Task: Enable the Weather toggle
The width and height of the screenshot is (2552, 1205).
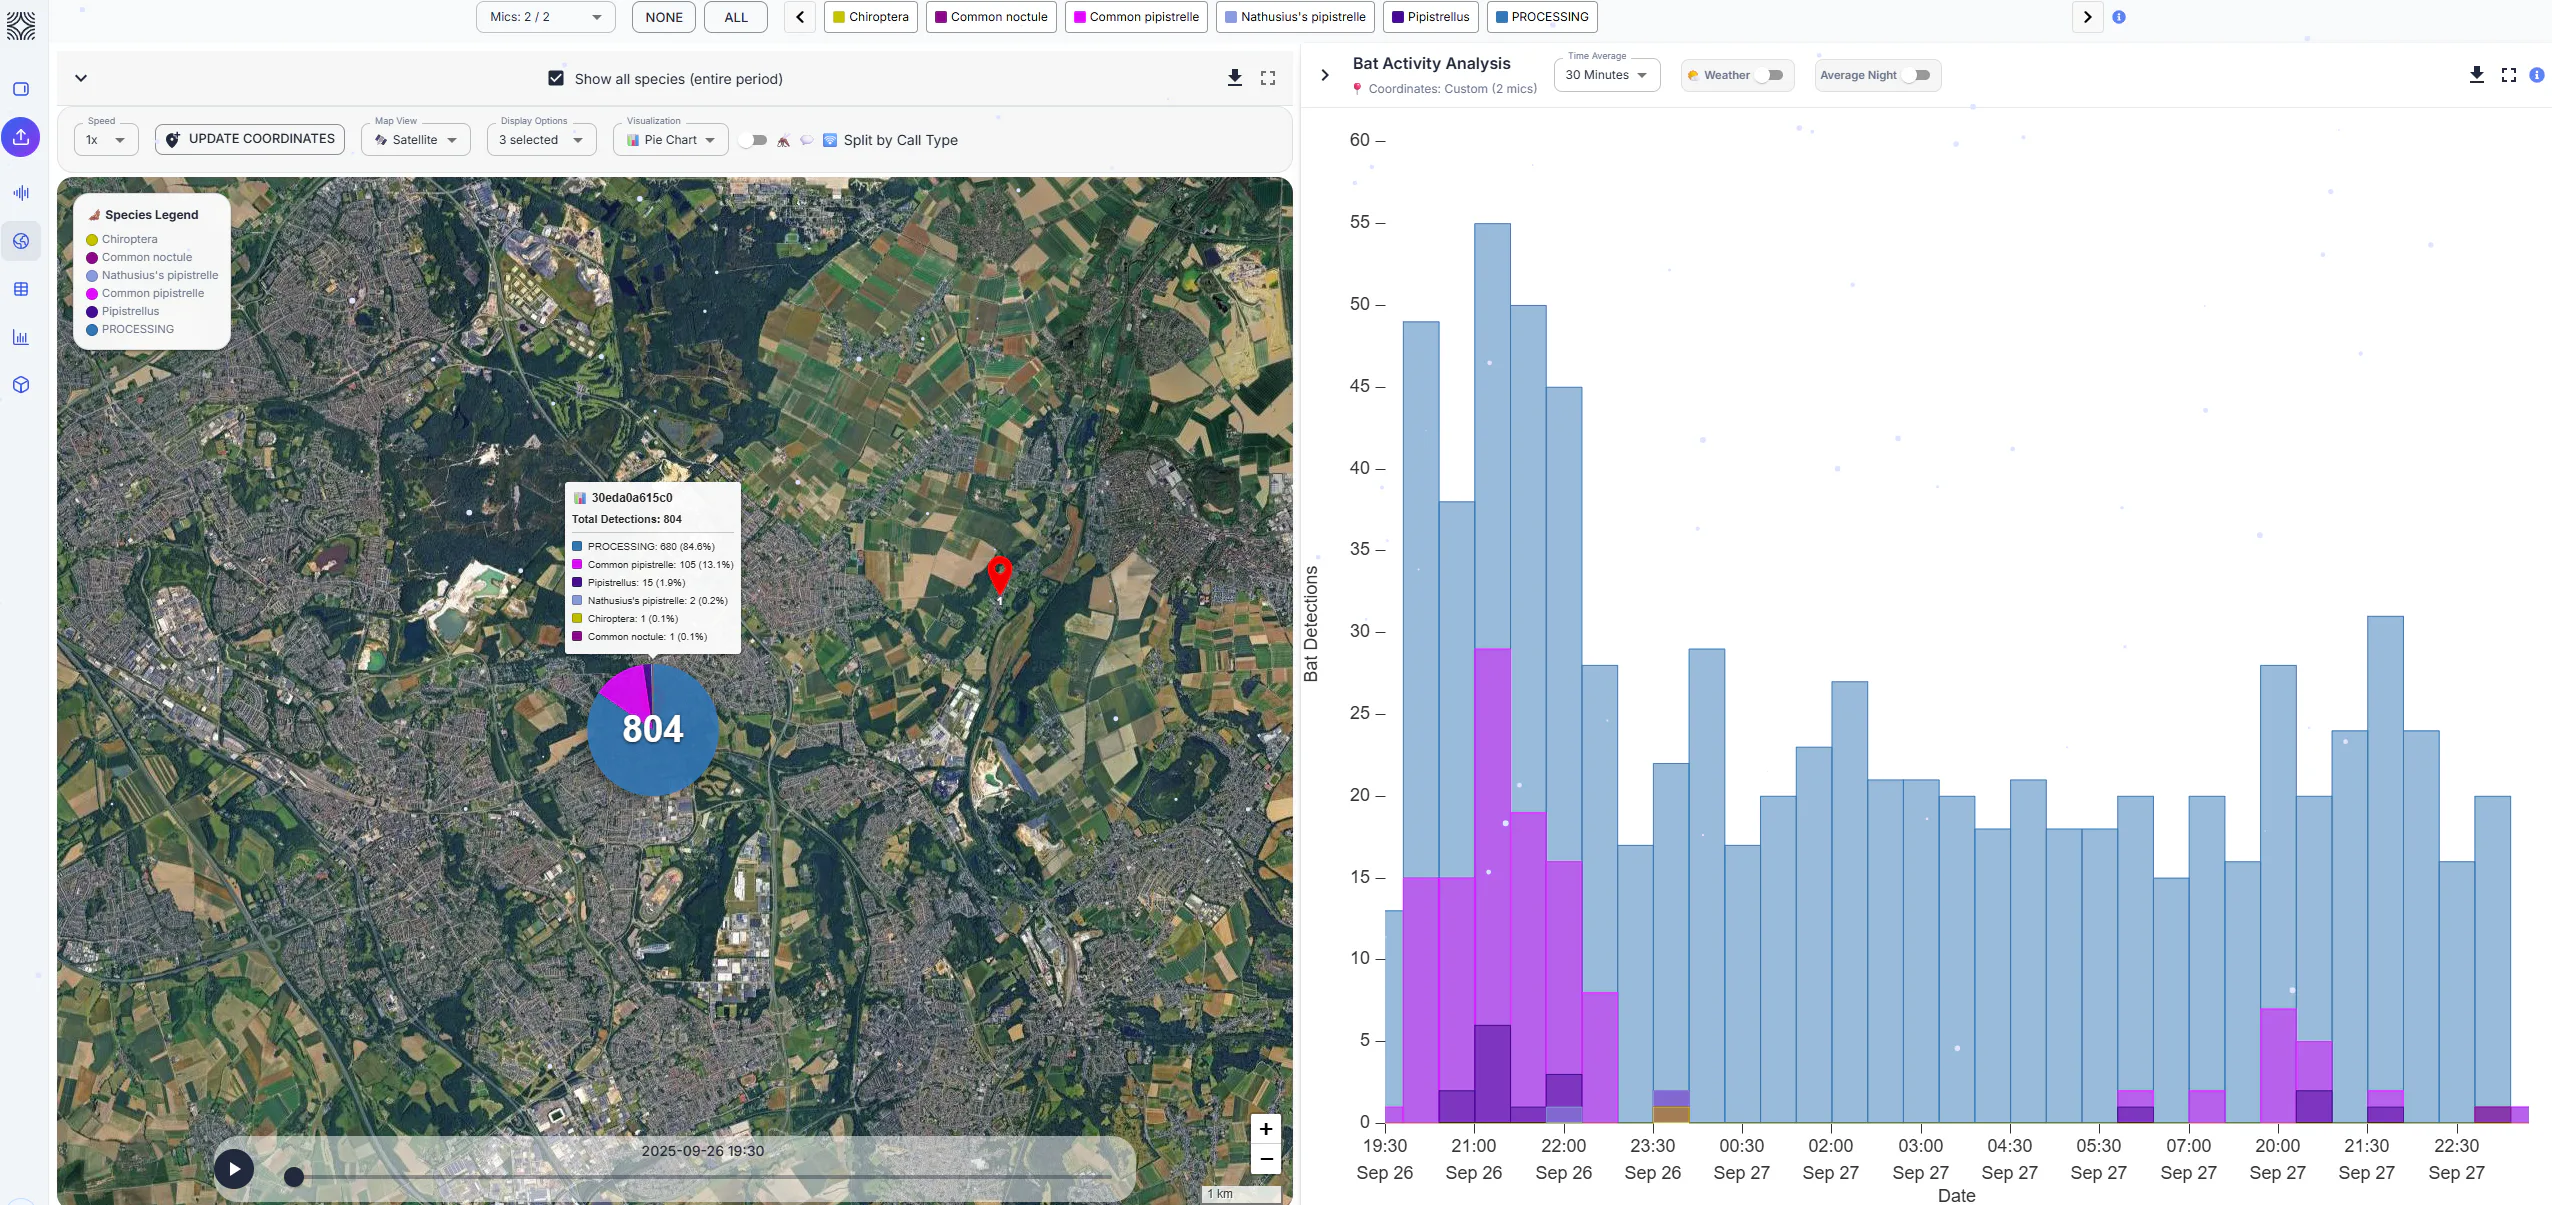Action: [x=1770, y=75]
